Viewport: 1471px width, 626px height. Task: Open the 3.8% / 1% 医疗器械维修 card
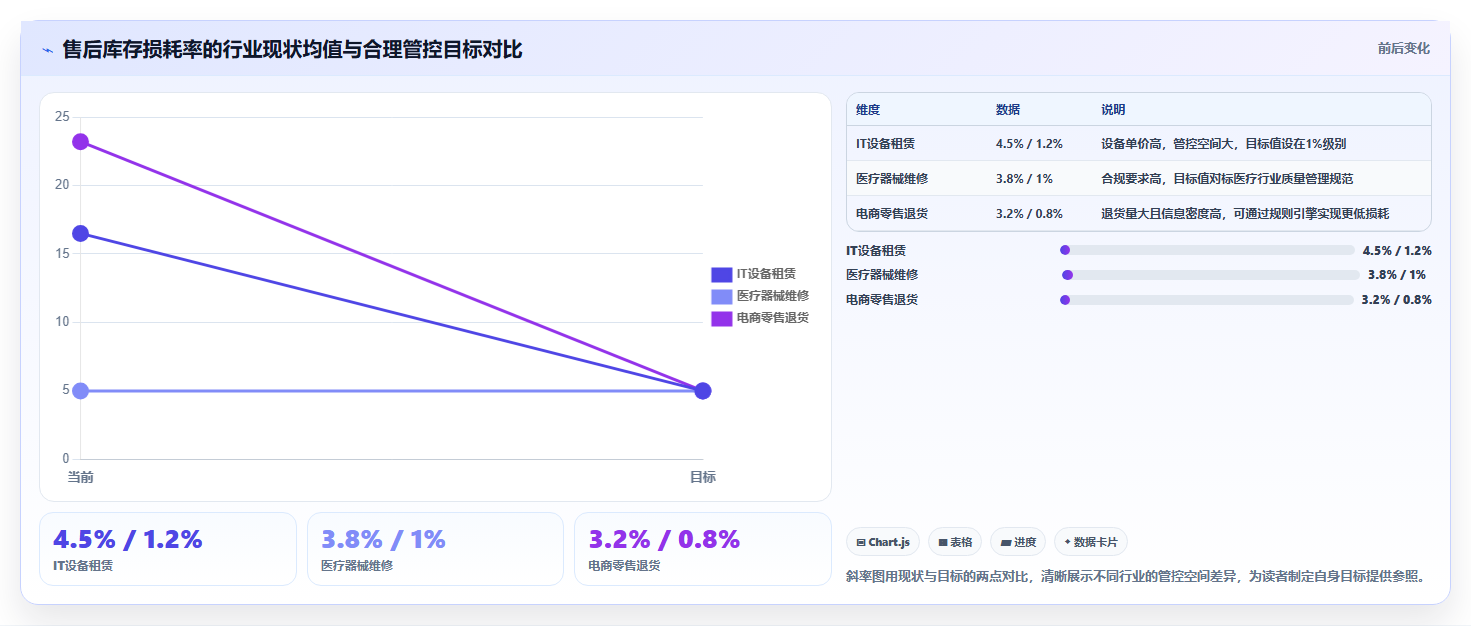pyautogui.click(x=436, y=549)
